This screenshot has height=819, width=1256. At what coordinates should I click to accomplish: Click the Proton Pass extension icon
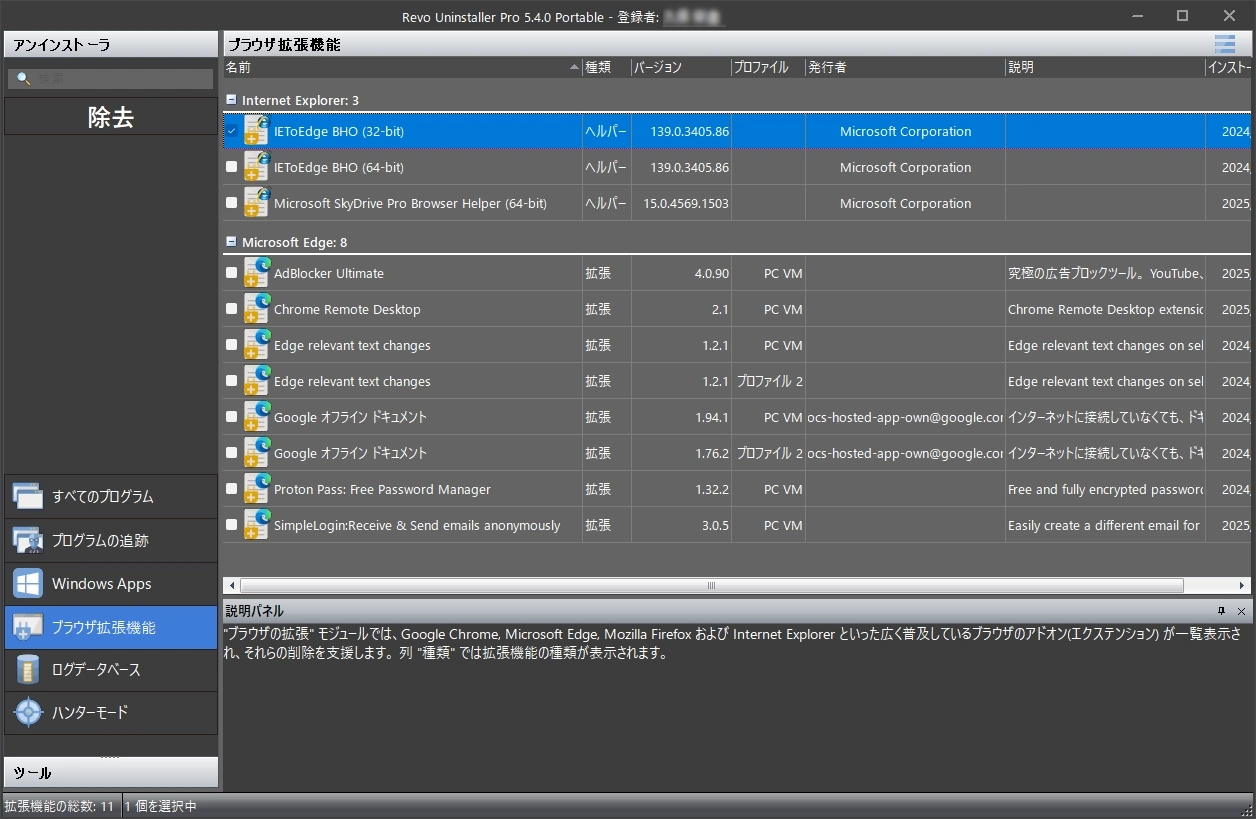(257, 489)
